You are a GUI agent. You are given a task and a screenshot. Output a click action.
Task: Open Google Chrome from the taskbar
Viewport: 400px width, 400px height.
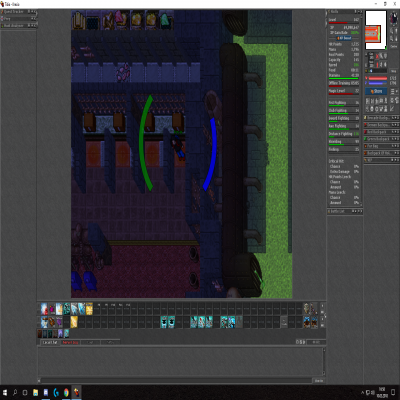66,392
